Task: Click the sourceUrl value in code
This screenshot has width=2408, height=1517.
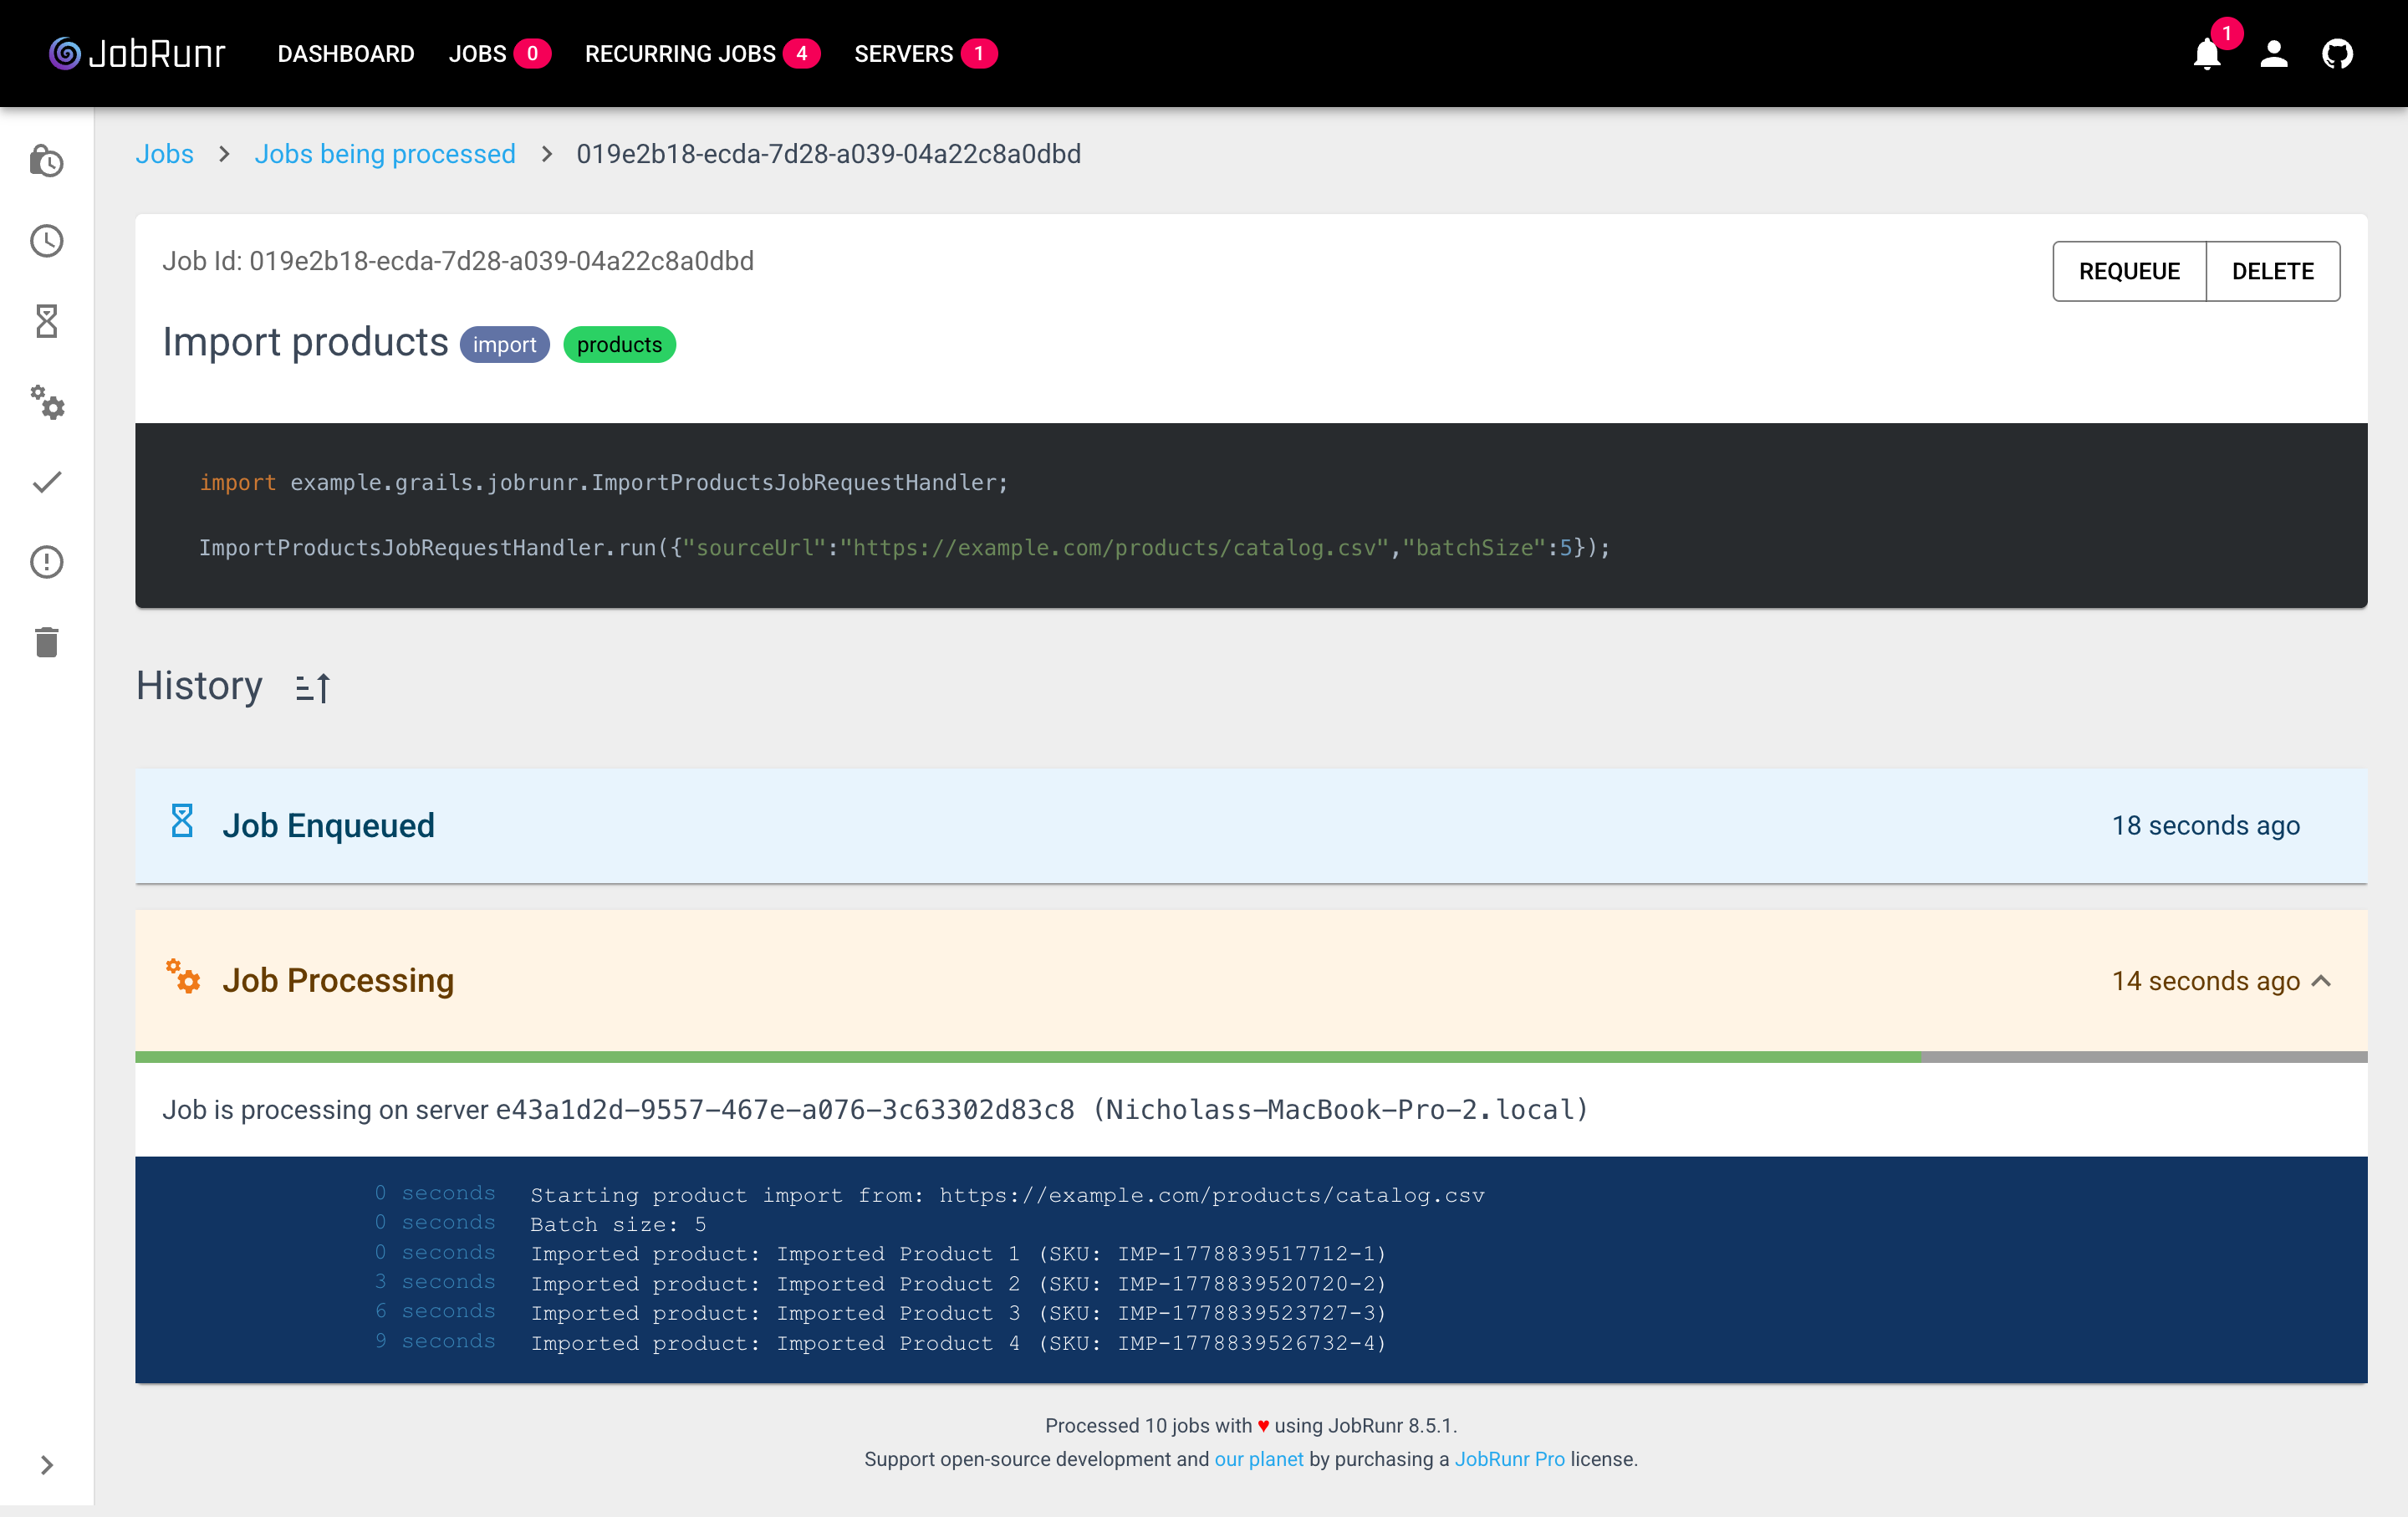Action: 1115,548
